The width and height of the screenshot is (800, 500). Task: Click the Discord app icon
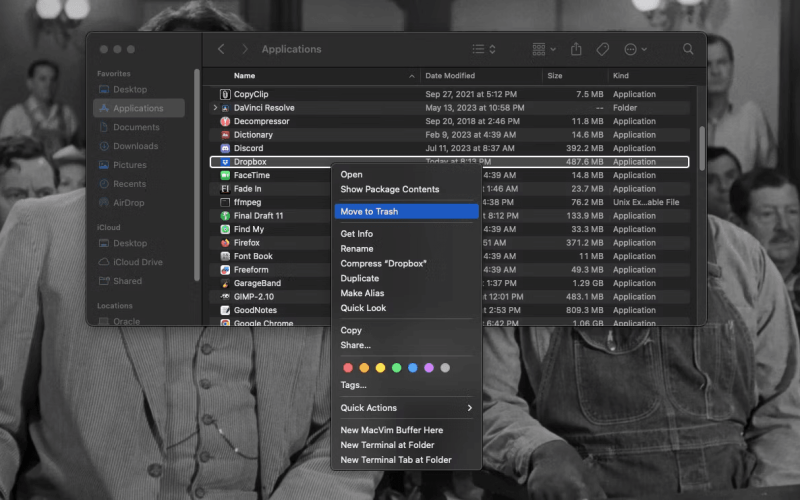click(225, 148)
